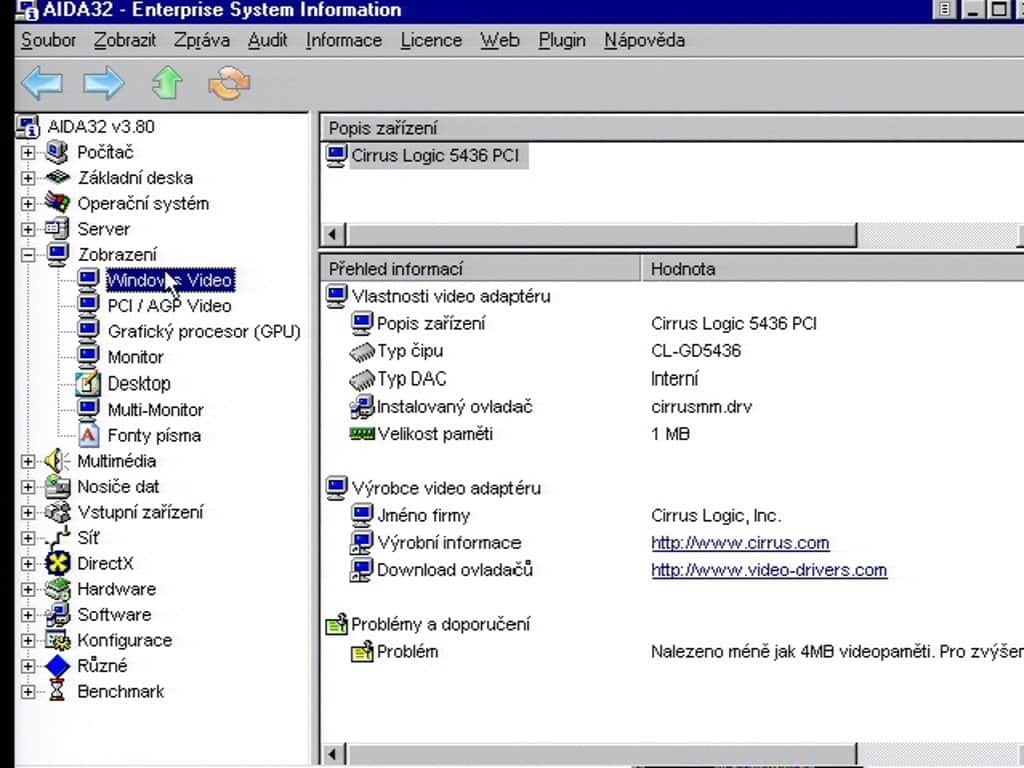Open the Audit menu
Screen dimensions: 1024x768
(268, 40)
